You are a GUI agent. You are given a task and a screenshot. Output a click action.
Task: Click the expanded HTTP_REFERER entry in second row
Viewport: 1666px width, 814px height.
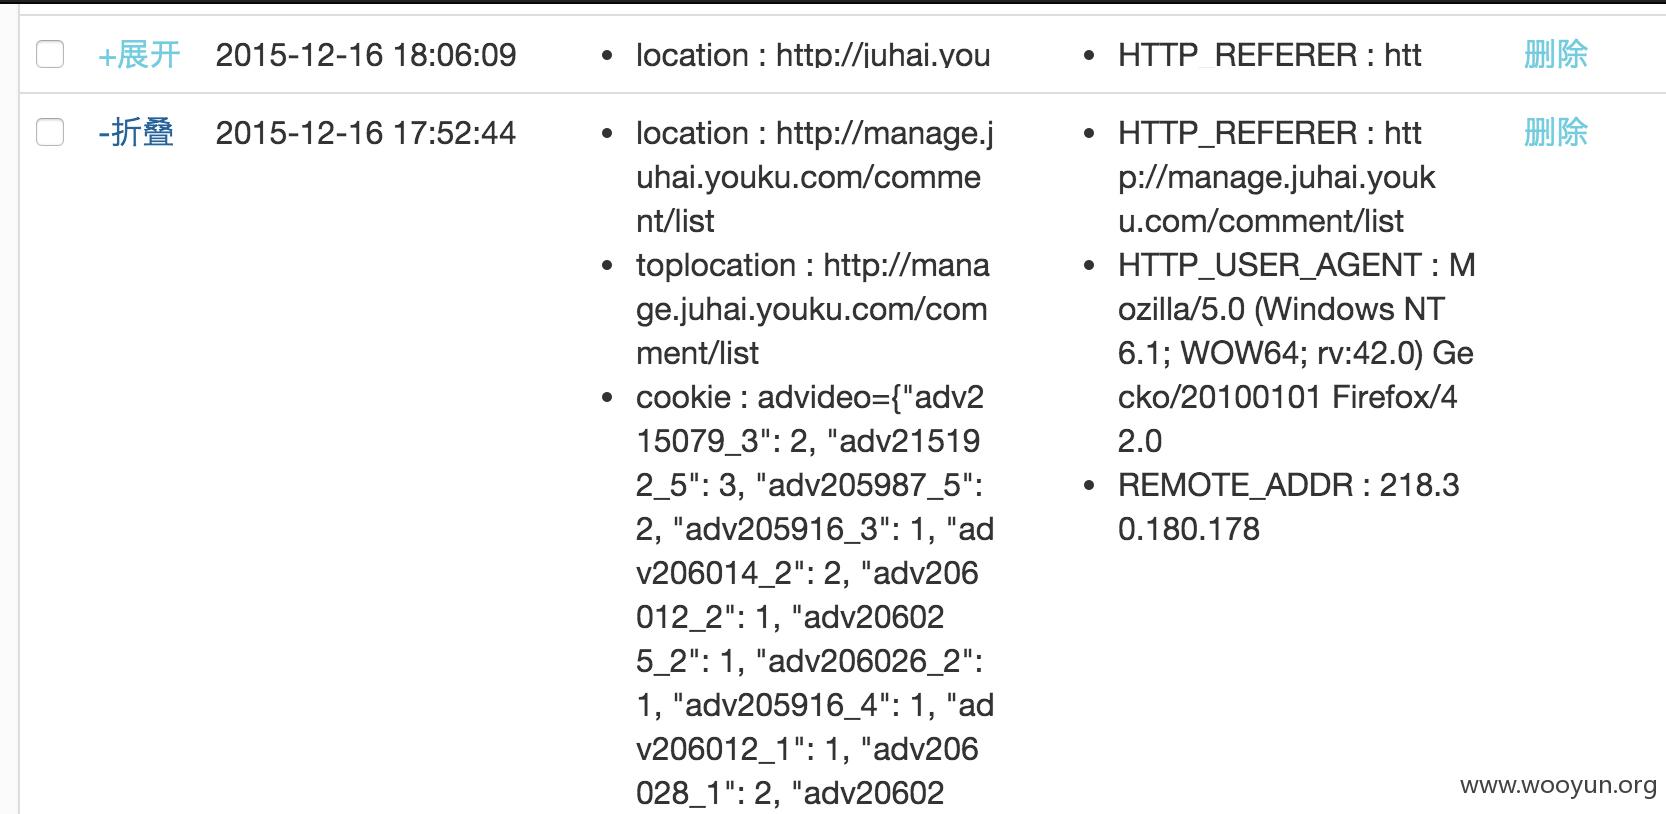pos(1277,177)
